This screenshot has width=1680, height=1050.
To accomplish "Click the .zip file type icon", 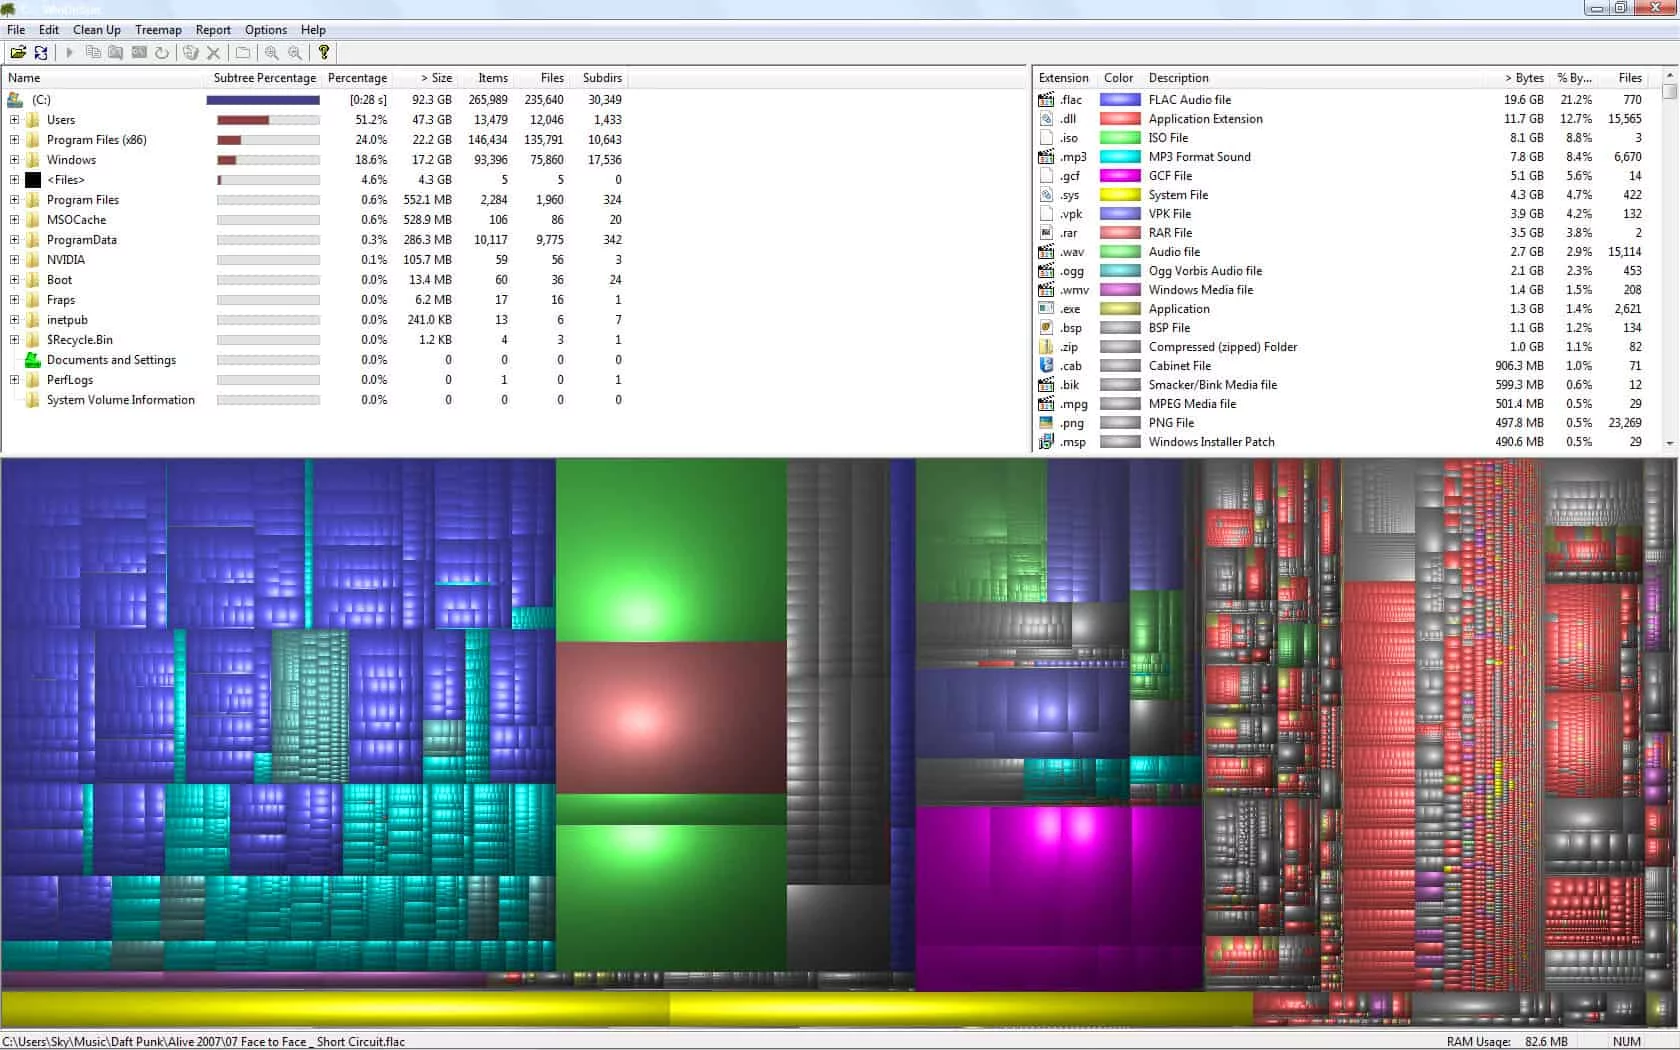I will pyautogui.click(x=1046, y=347).
